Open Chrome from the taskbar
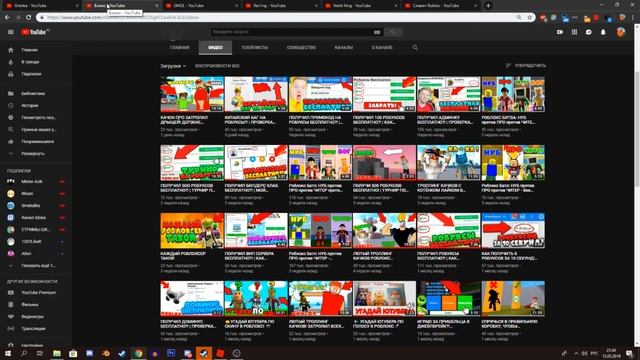This screenshot has width=640, height=360. pyautogui.click(x=138, y=353)
